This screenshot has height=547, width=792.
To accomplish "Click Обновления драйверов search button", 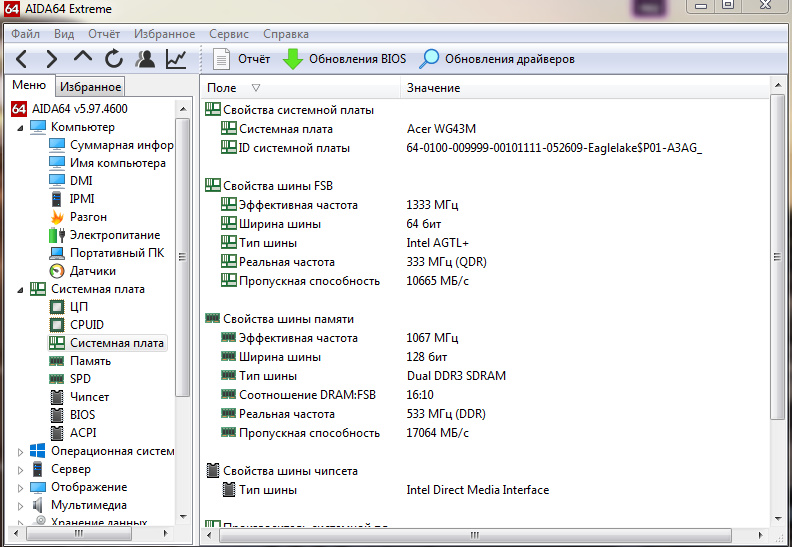I will tap(497, 59).
